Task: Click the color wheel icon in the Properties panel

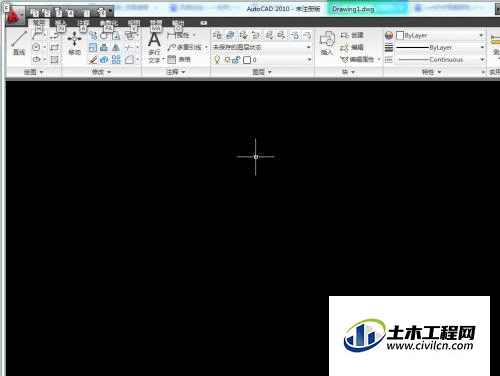Action: tap(389, 35)
